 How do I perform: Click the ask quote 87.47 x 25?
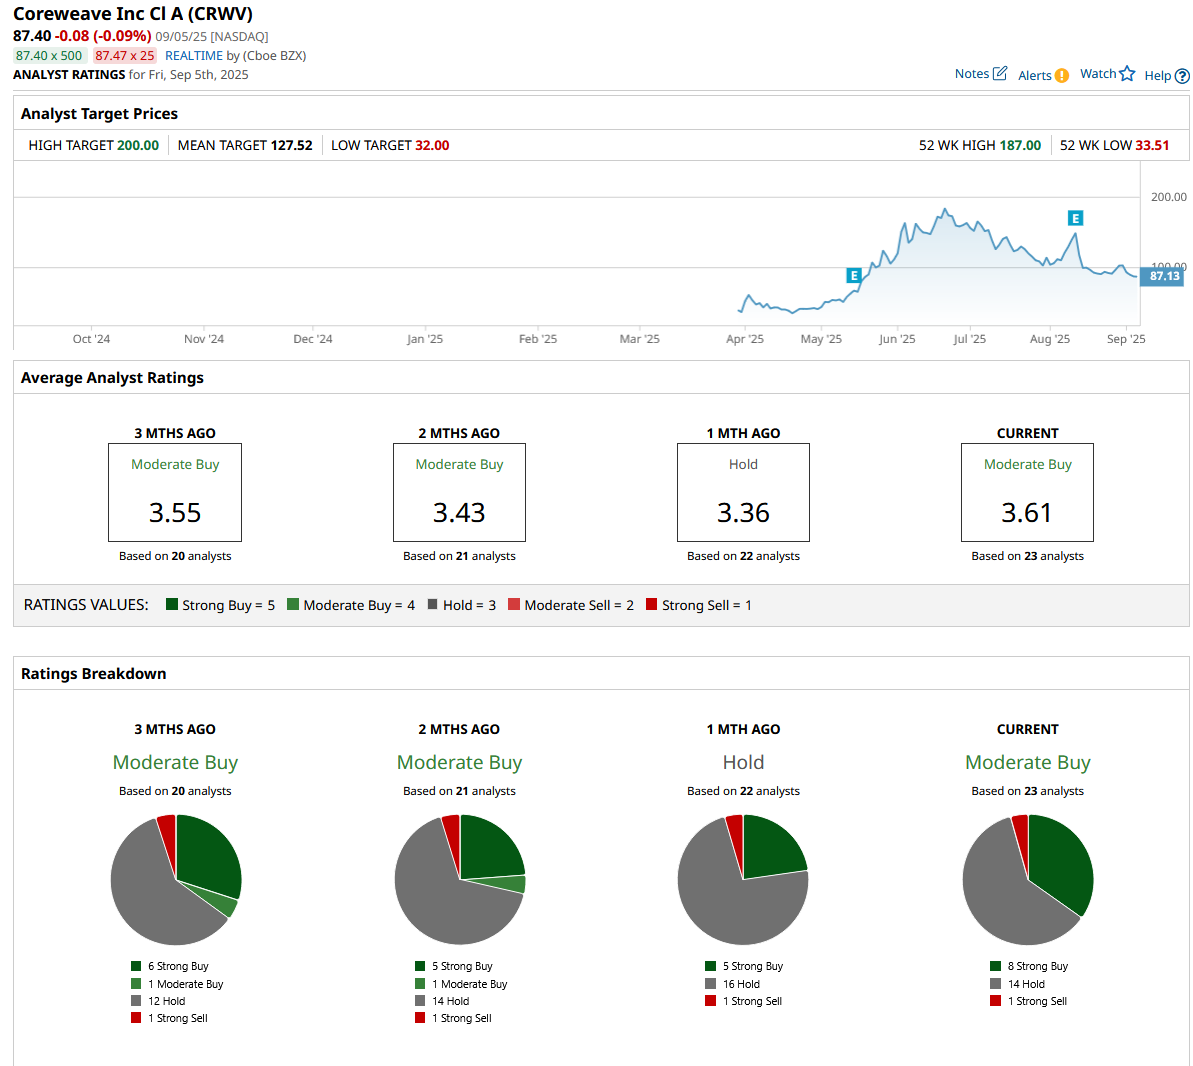tap(125, 56)
